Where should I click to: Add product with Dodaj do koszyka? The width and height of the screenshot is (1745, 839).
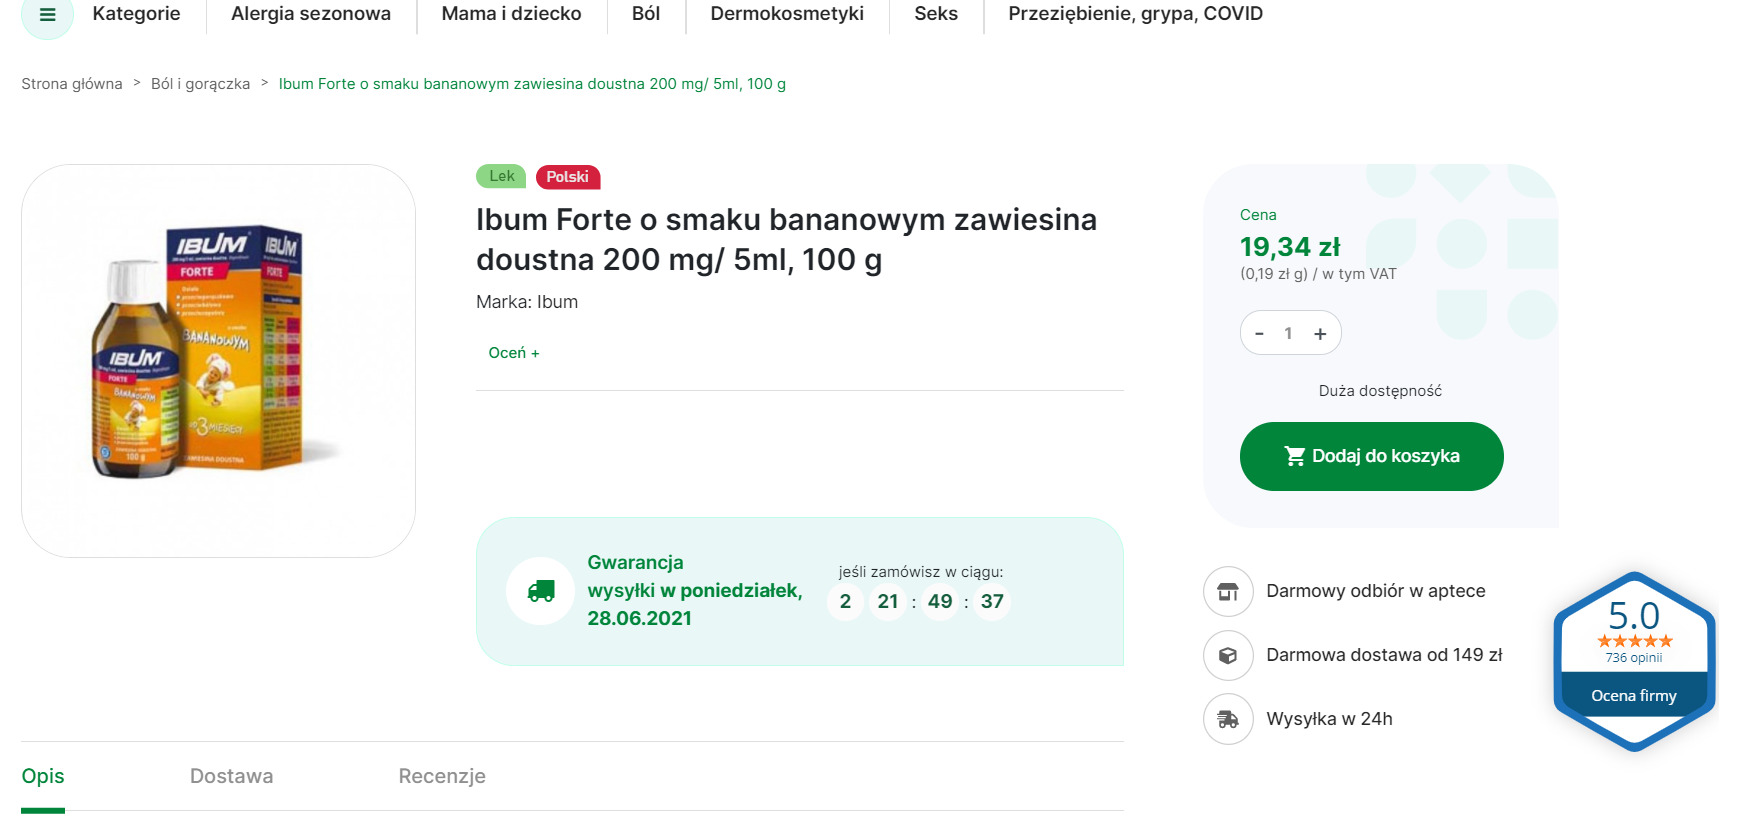tap(1371, 457)
